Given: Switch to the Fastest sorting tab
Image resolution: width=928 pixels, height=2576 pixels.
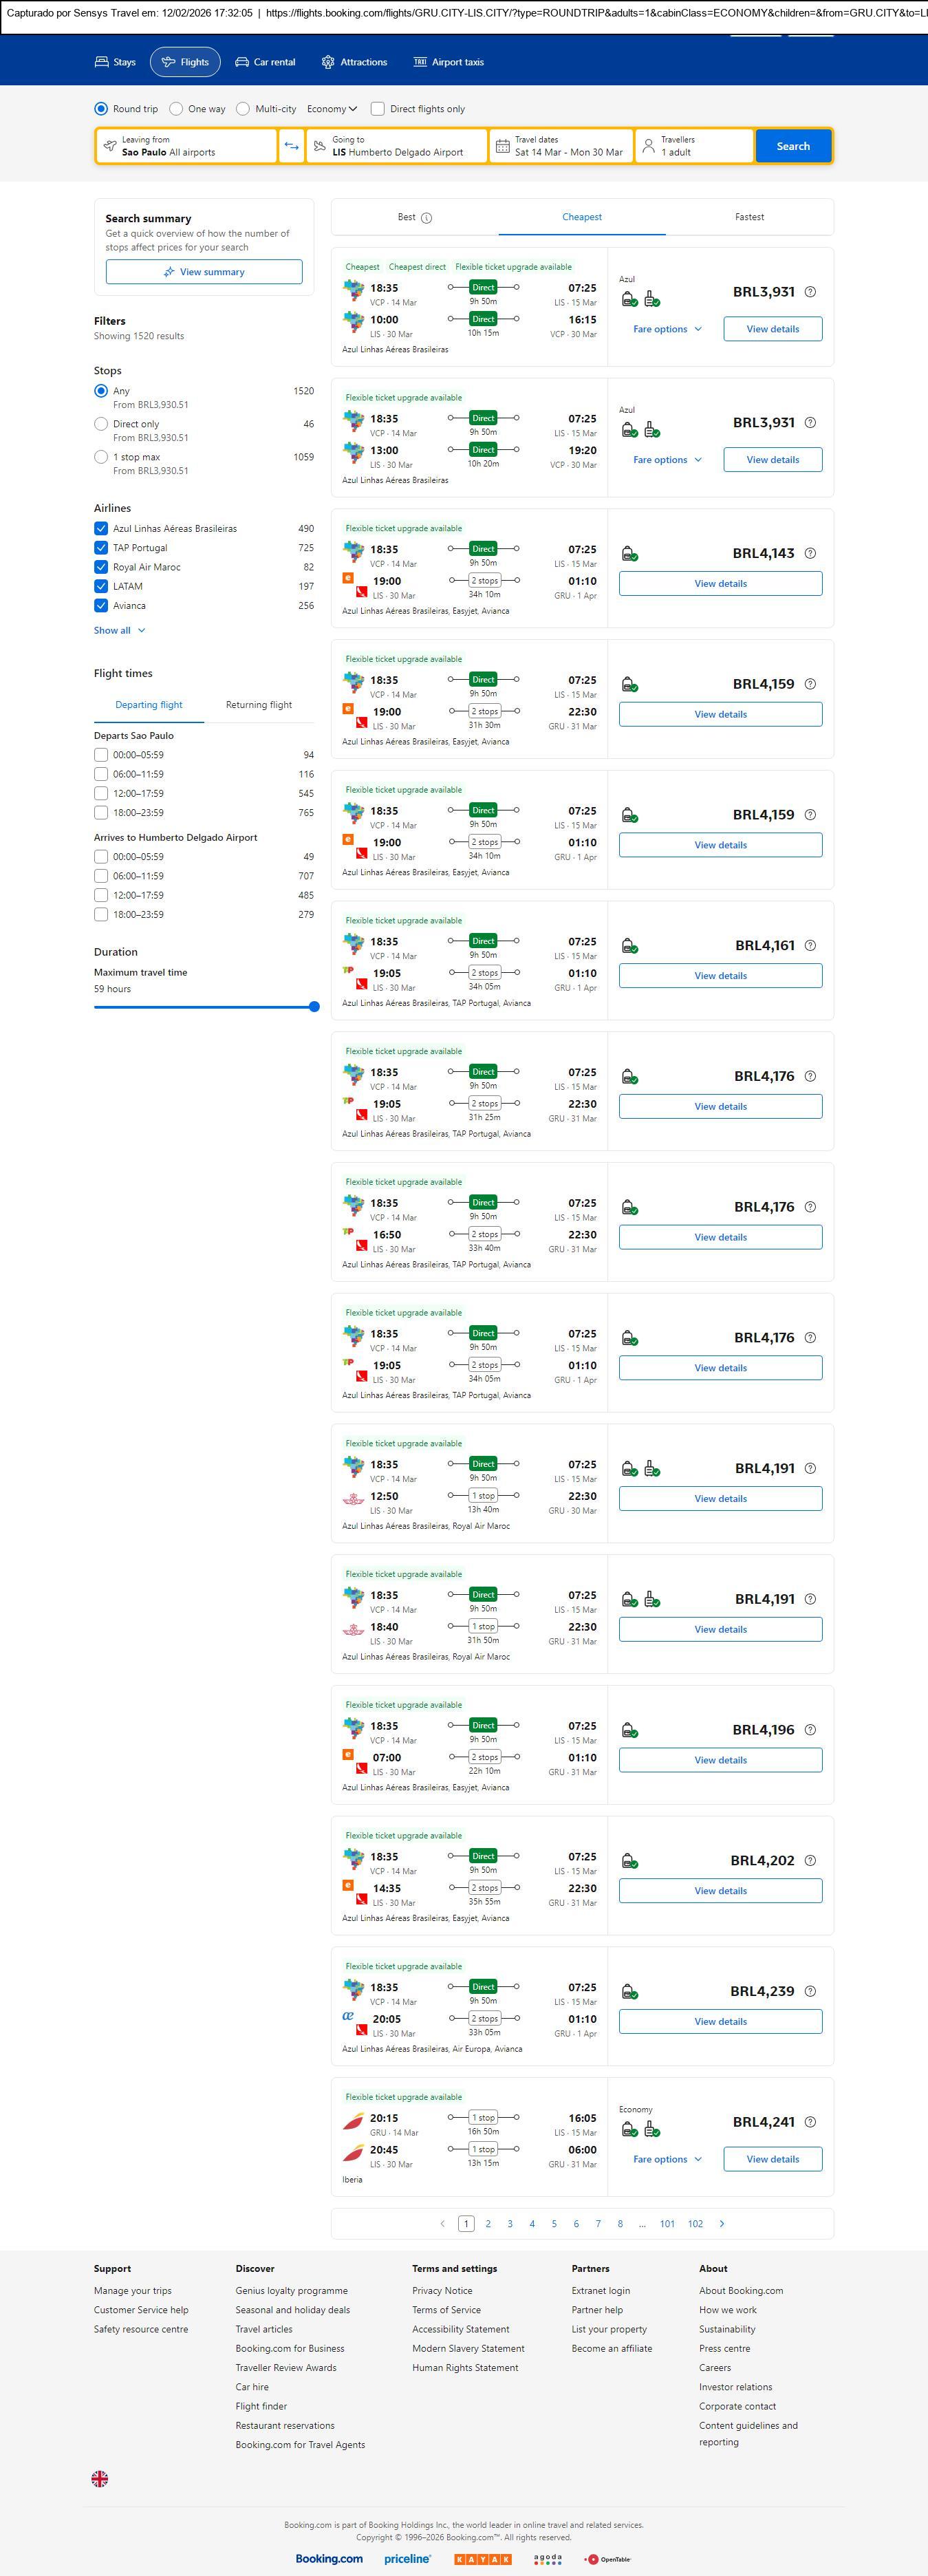Looking at the screenshot, I should (749, 217).
